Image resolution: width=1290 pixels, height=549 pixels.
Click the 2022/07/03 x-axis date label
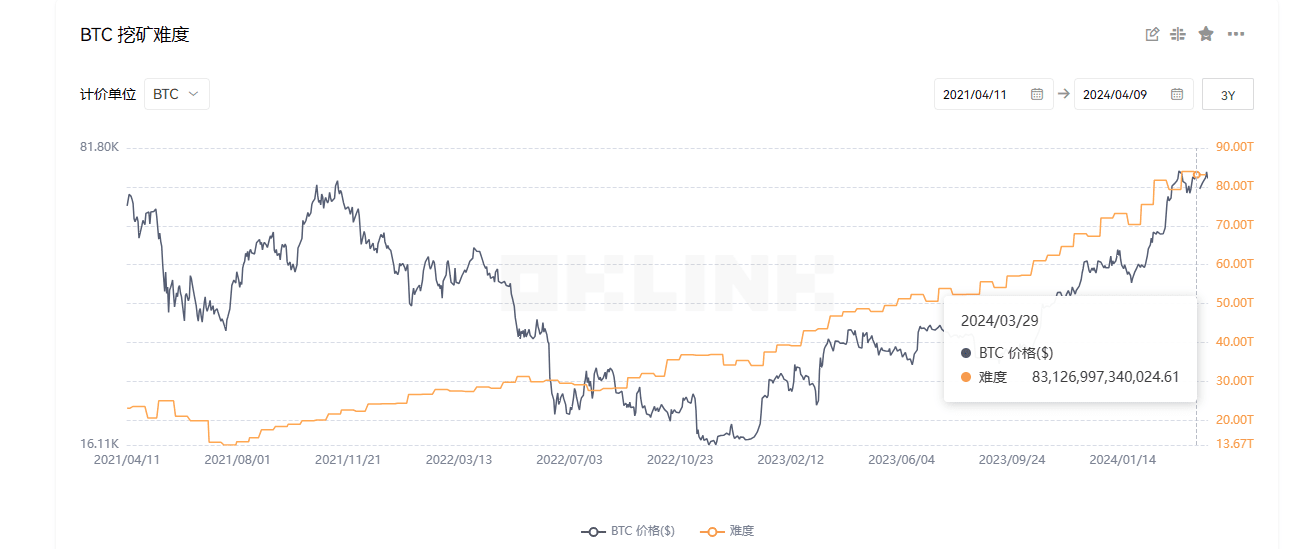(569, 460)
